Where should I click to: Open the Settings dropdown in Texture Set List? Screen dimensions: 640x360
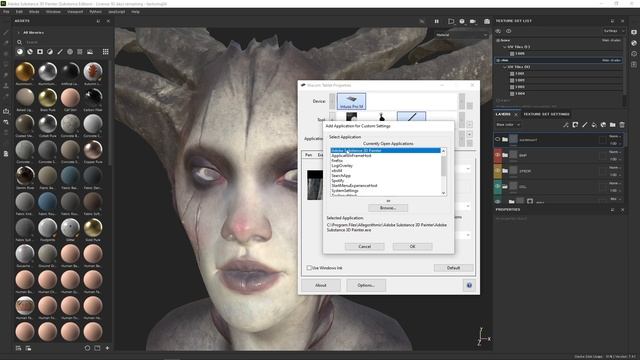point(613,31)
